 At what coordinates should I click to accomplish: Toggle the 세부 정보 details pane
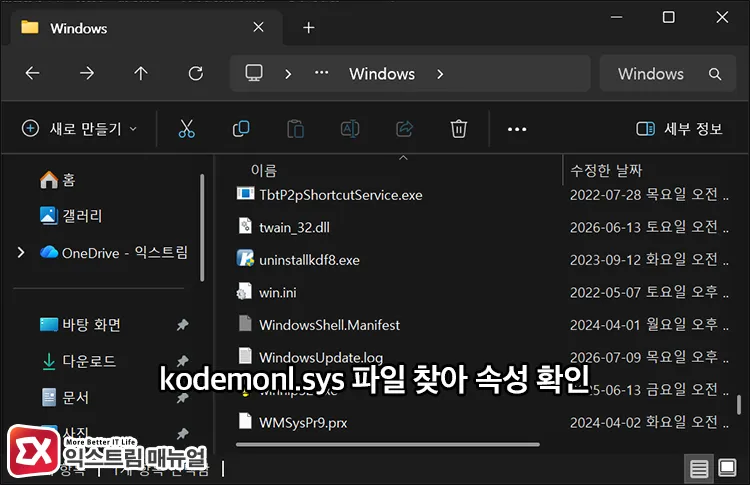point(679,129)
